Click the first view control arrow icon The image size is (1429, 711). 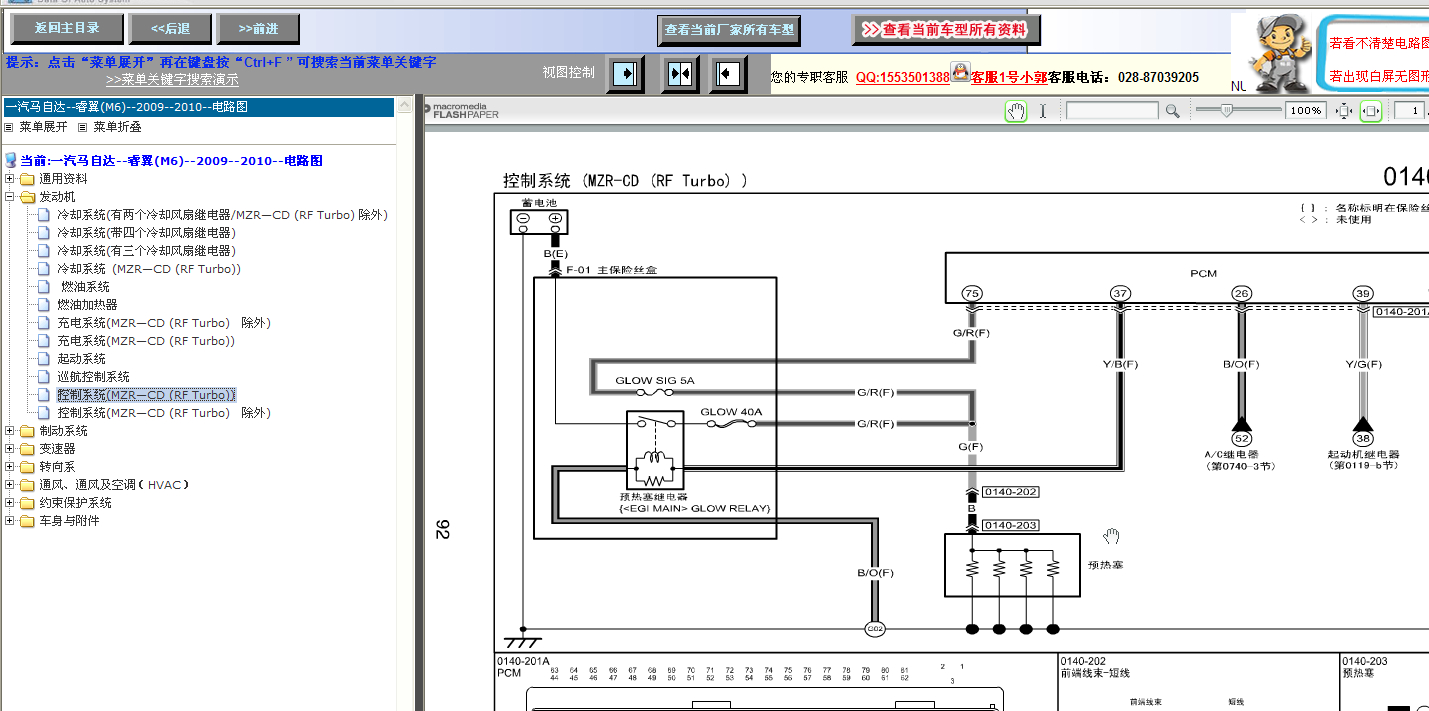coord(625,74)
